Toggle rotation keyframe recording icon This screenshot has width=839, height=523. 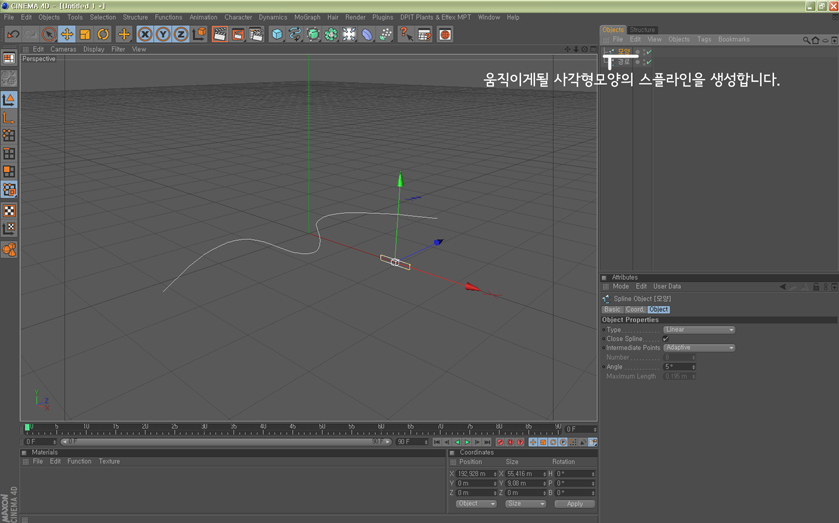point(553,442)
